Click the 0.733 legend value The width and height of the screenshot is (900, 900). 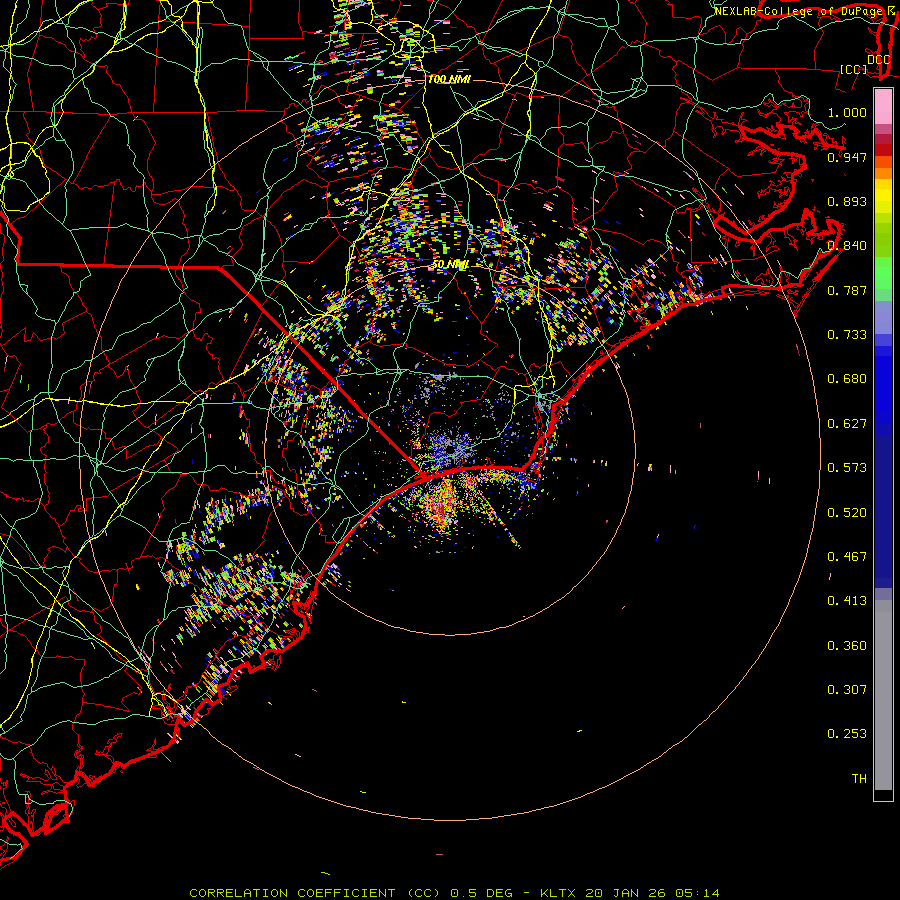[x=847, y=334]
